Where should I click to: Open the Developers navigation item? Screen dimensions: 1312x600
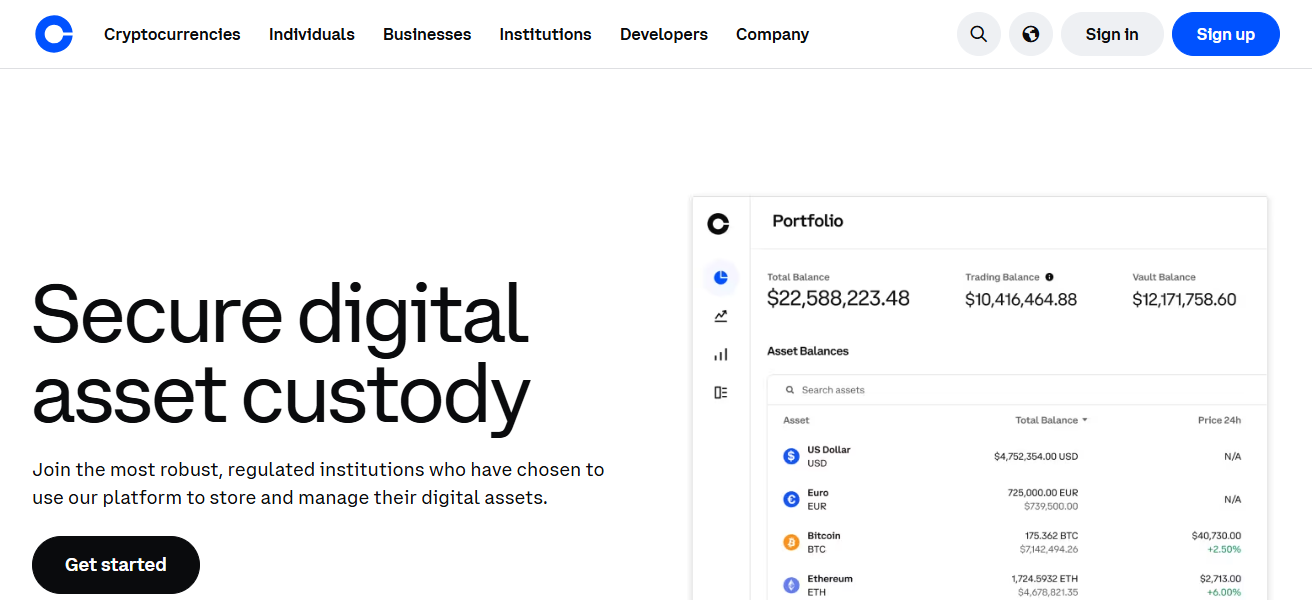coord(663,34)
